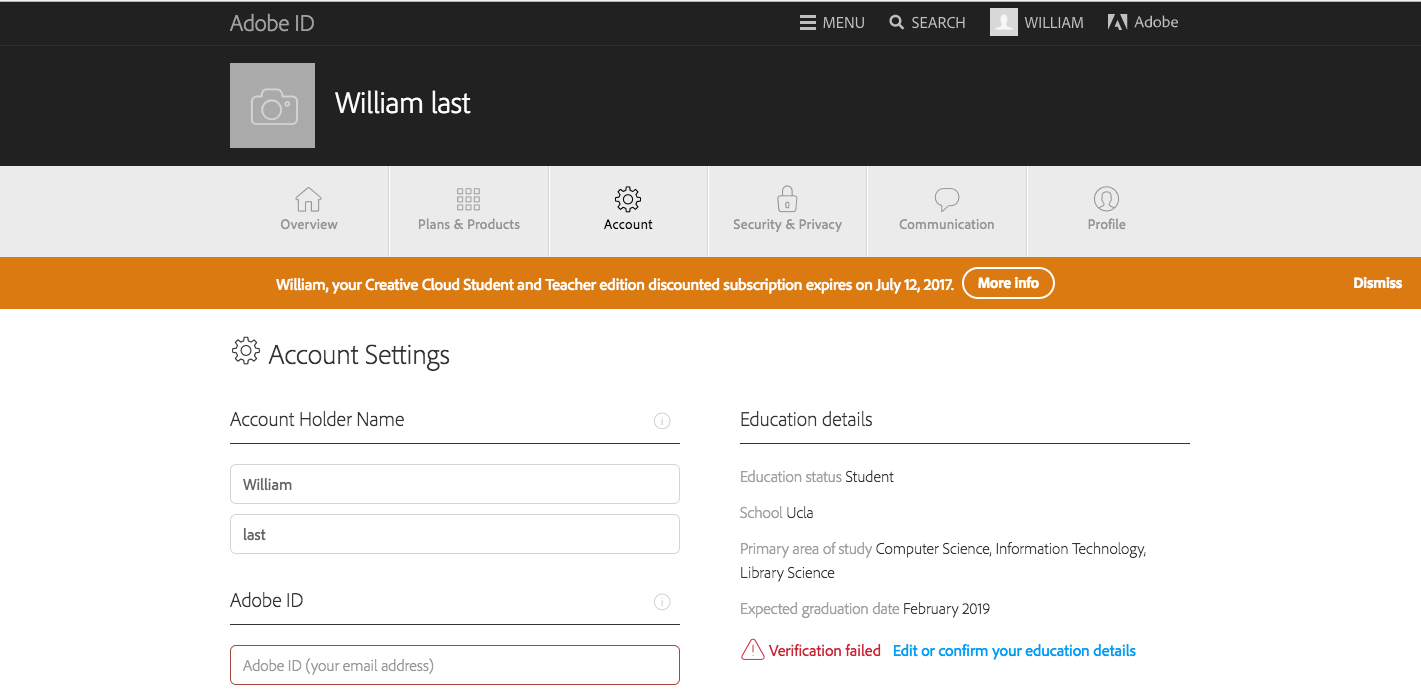This screenshot has width=1421, height=690.
Task: Click the Adobe ID email address field
Action: tap(454, 665)
